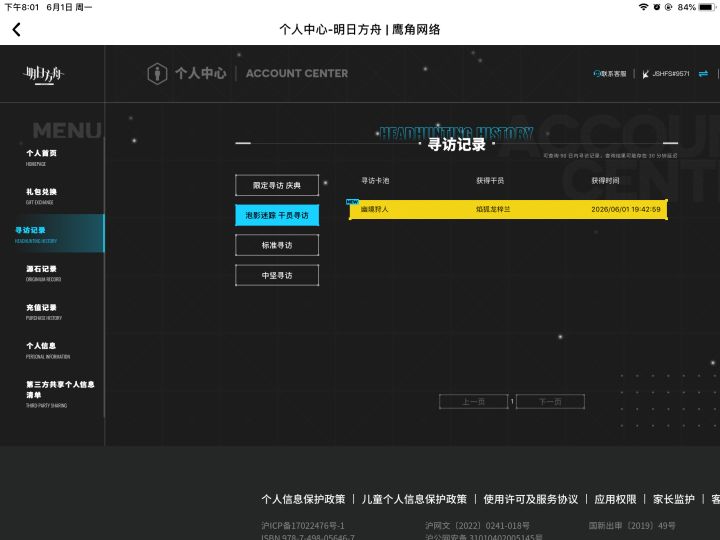This screenshot has width=720, height=540.
Task: Open the 应用权限 footer link
Action: [615, 499]
